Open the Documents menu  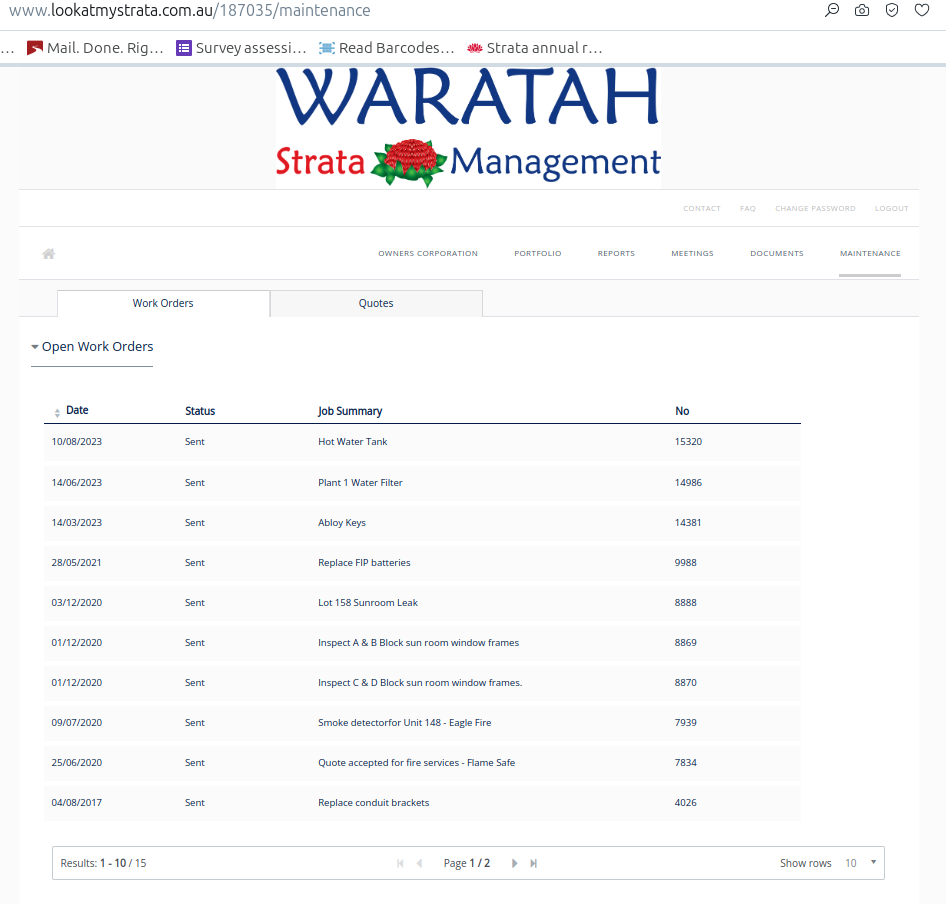click(776, 253)
